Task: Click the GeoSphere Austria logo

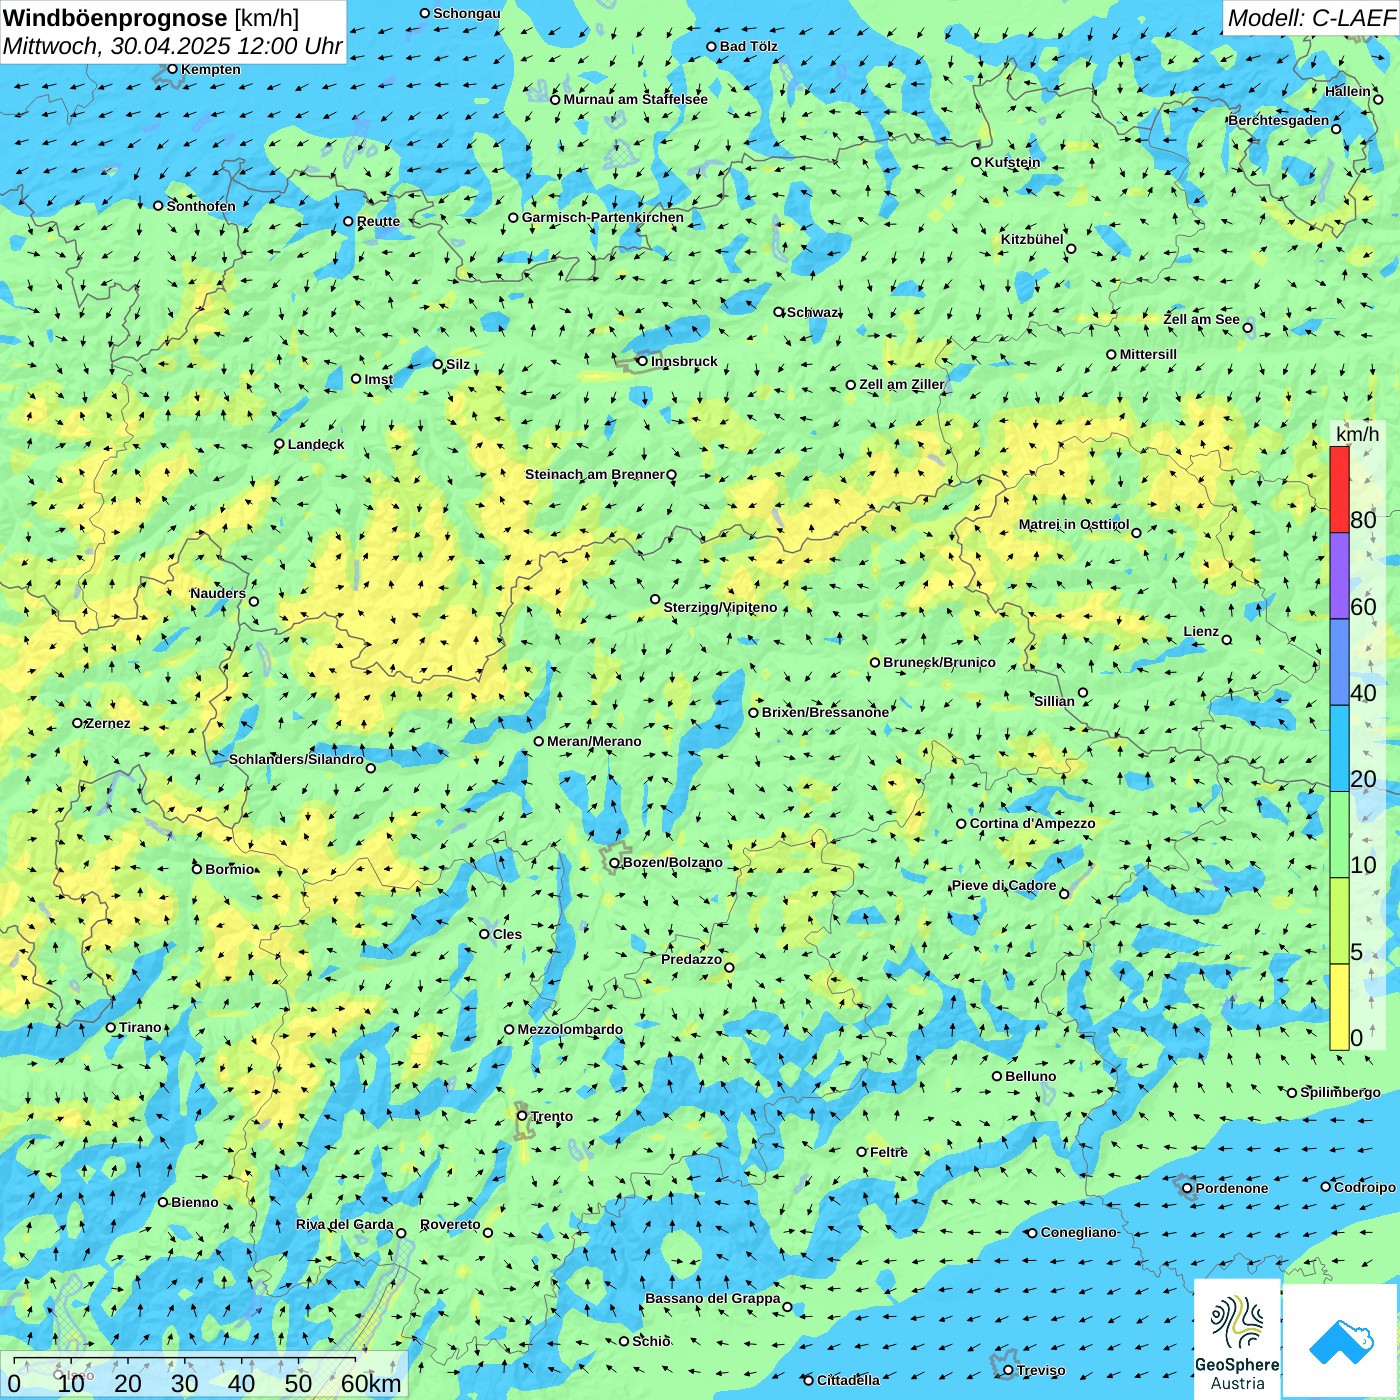Action: 1237,1338
